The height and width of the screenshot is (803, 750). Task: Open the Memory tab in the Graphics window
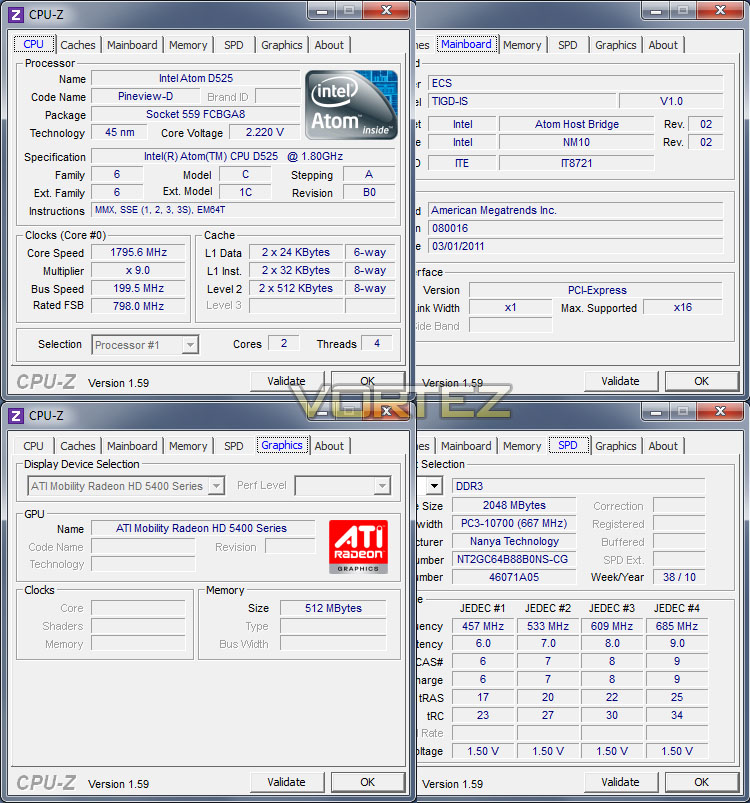188,446
